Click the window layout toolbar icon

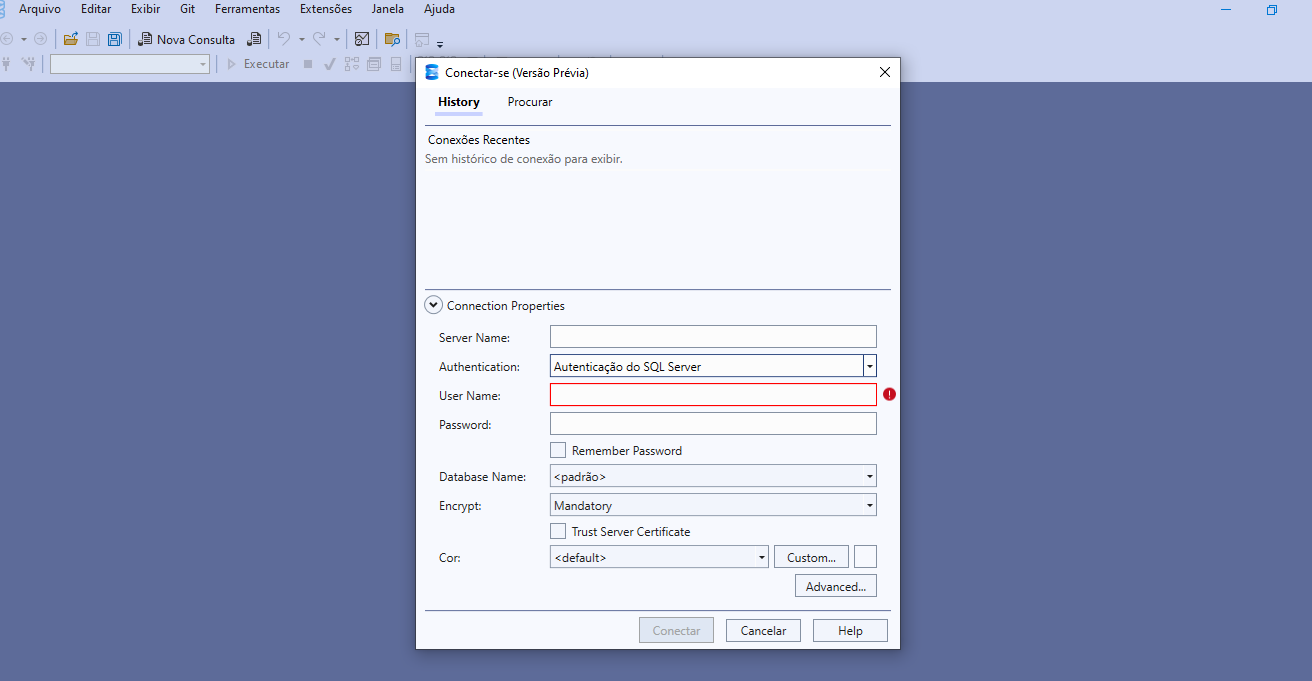pos(422,40)
